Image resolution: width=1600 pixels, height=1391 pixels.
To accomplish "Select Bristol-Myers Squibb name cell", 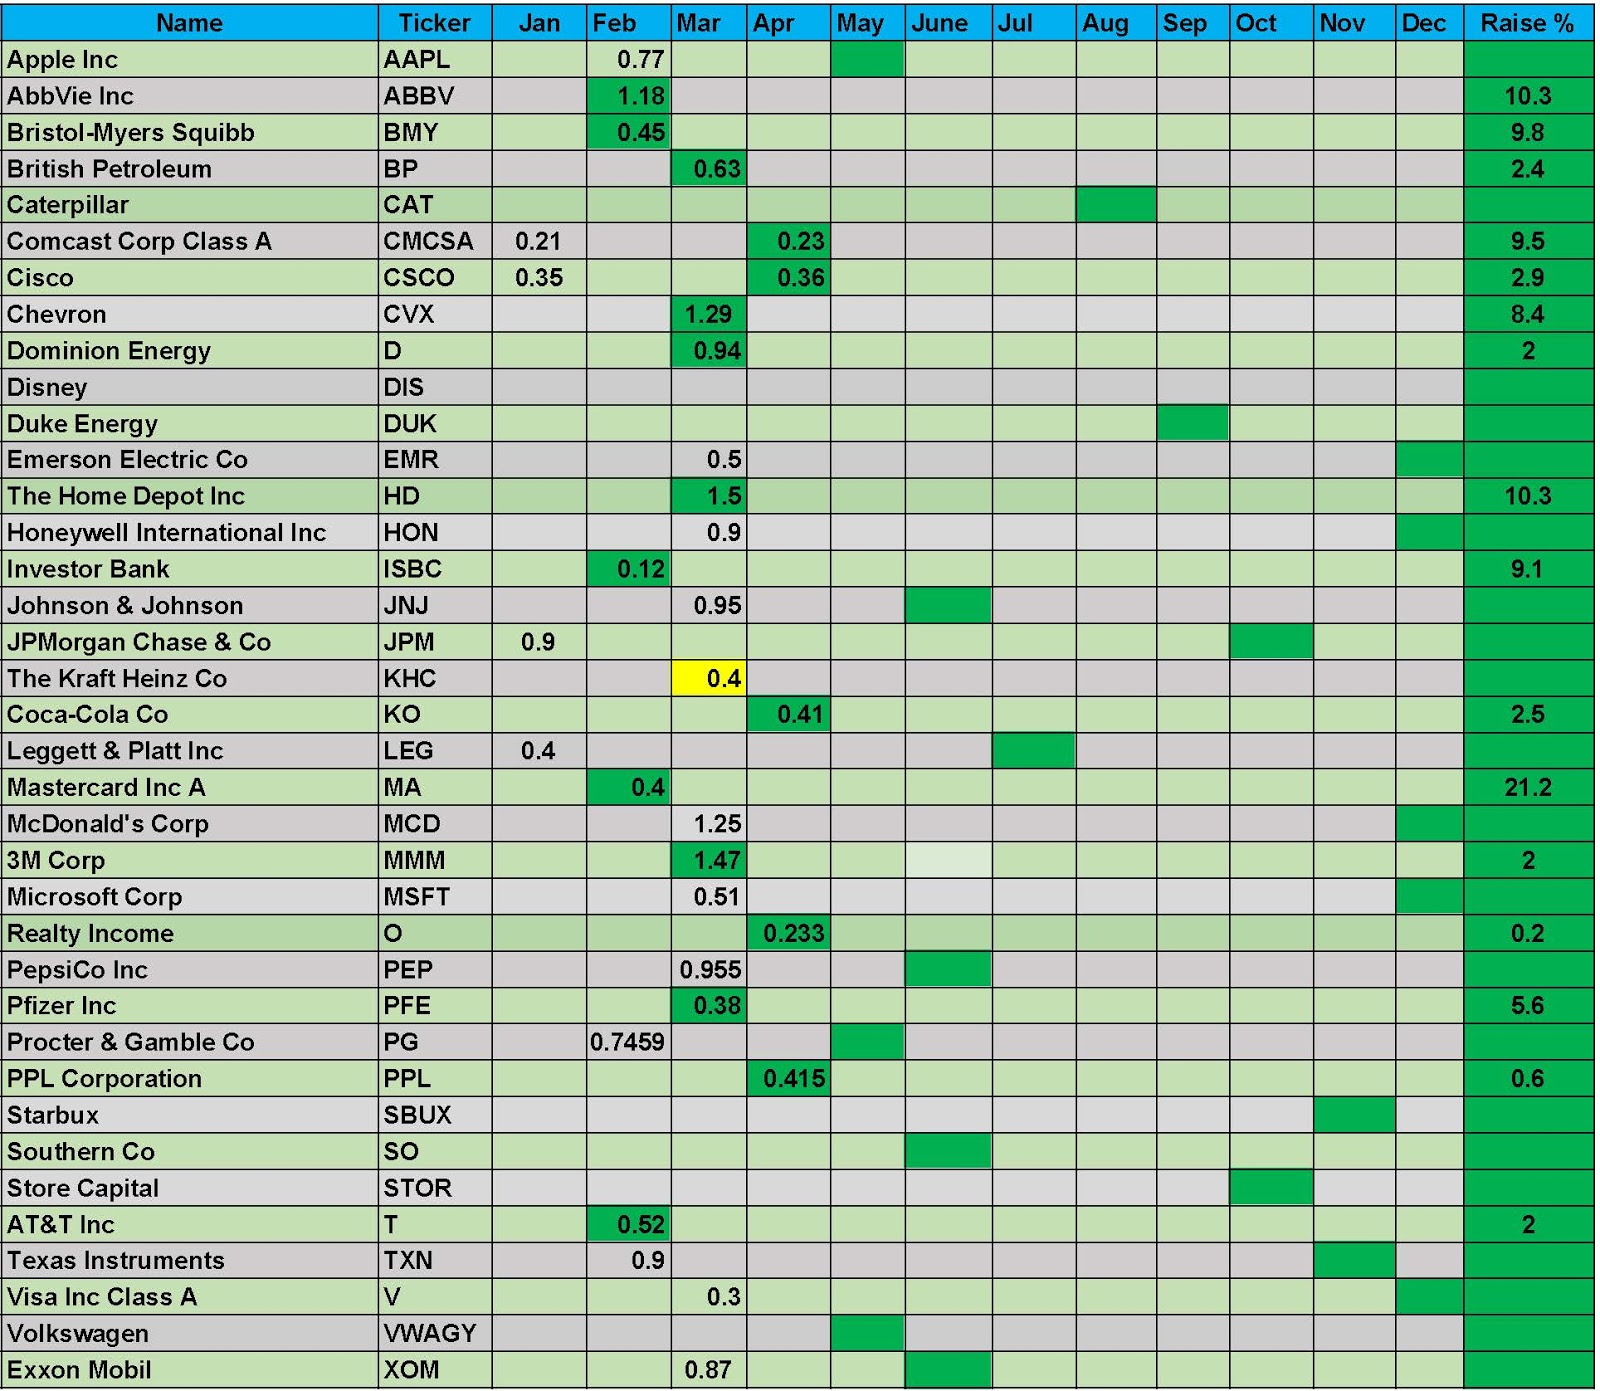I will (x=190, y=132).
